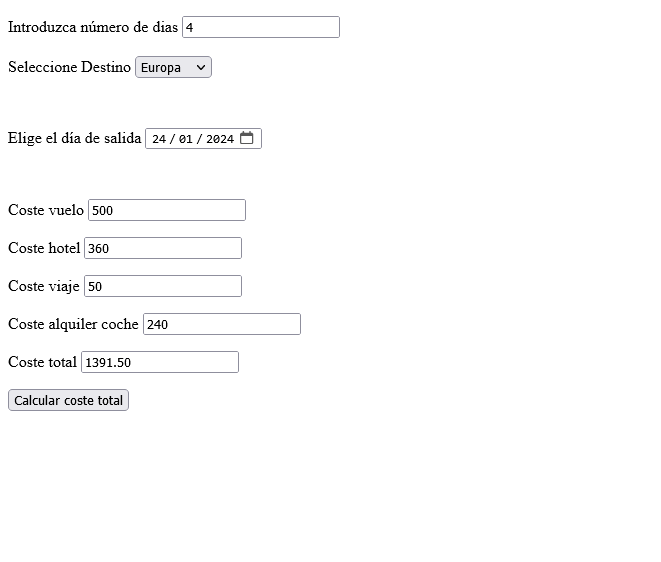Click the Coste alquiler coche label
Screen dimensions: 661x562
73,324
